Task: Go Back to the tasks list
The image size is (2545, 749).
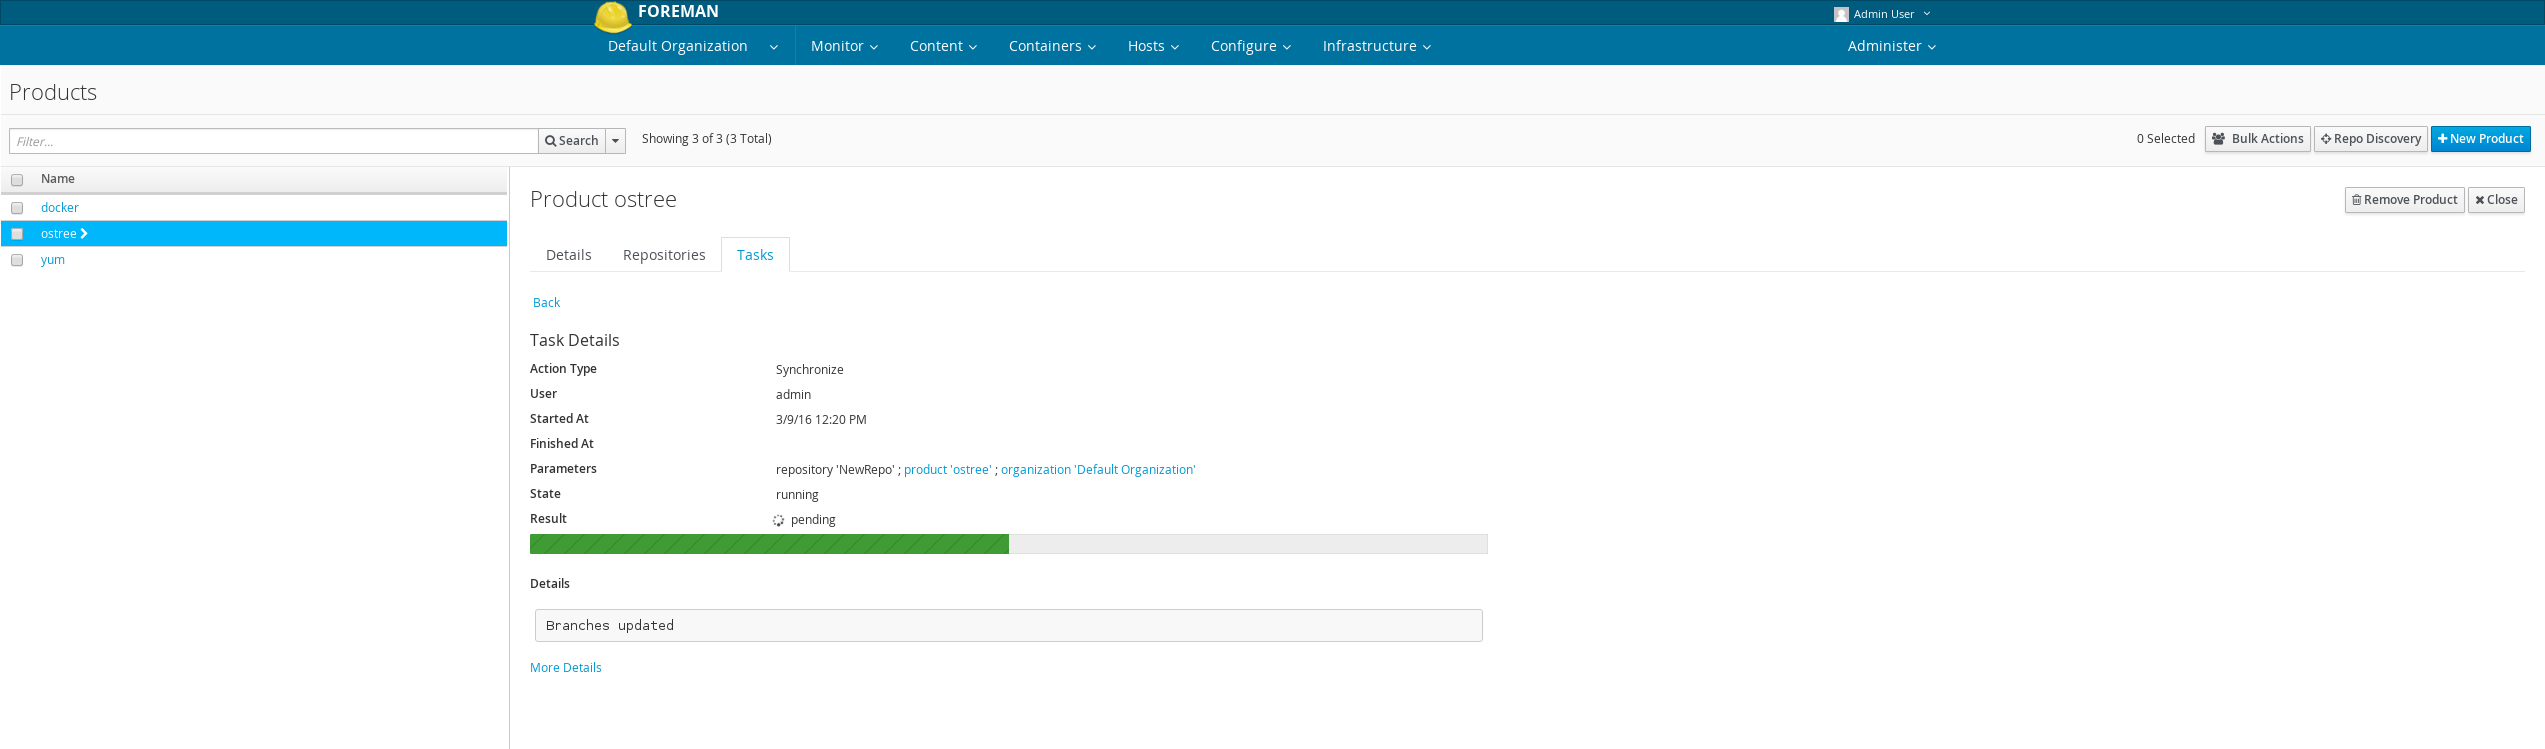Action: pos(546,303)
